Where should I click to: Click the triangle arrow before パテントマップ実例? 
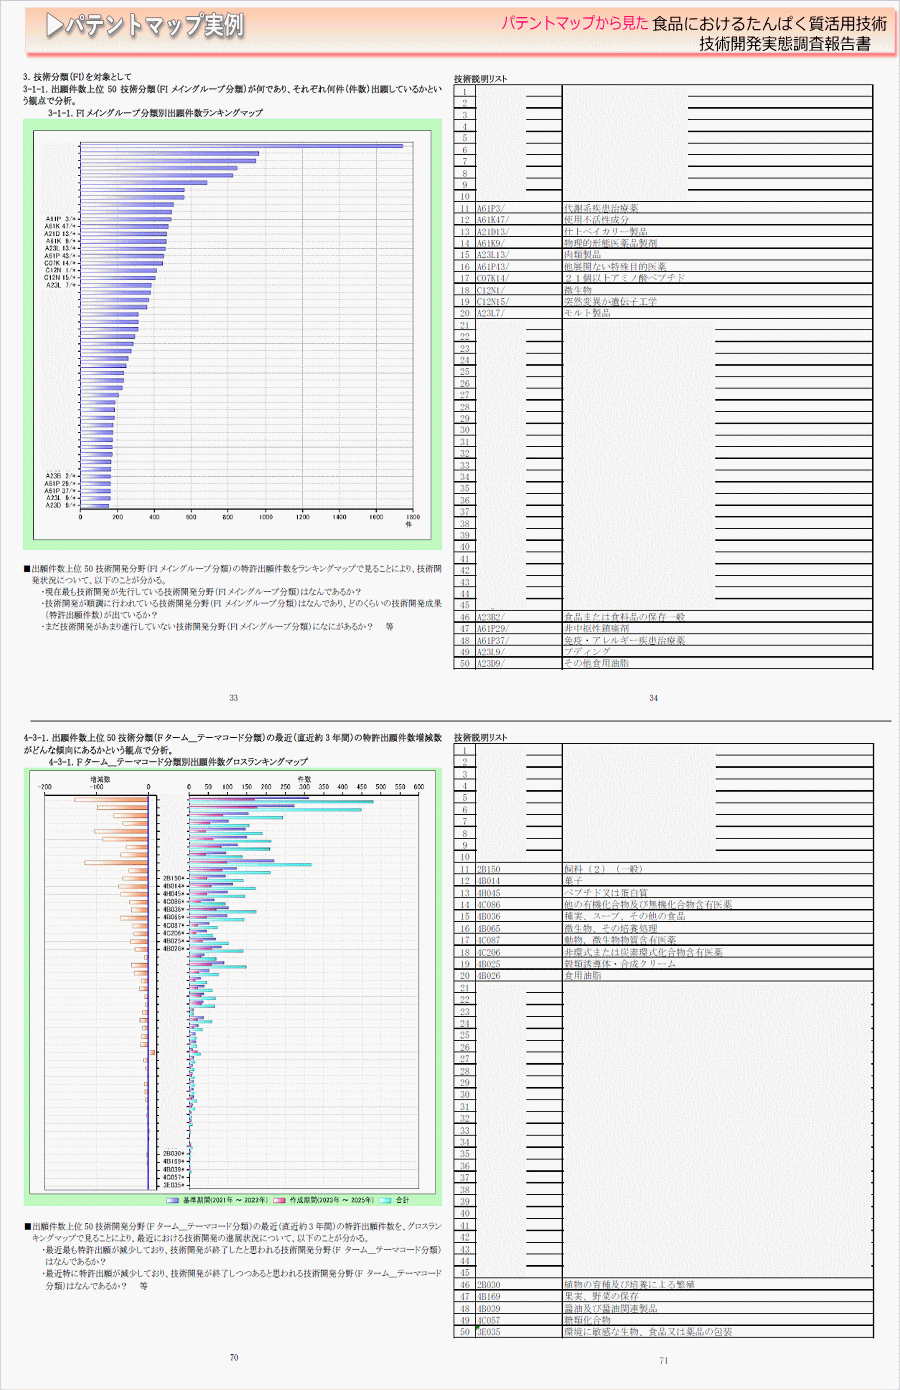pyautogui.click(x=55, y=26)
